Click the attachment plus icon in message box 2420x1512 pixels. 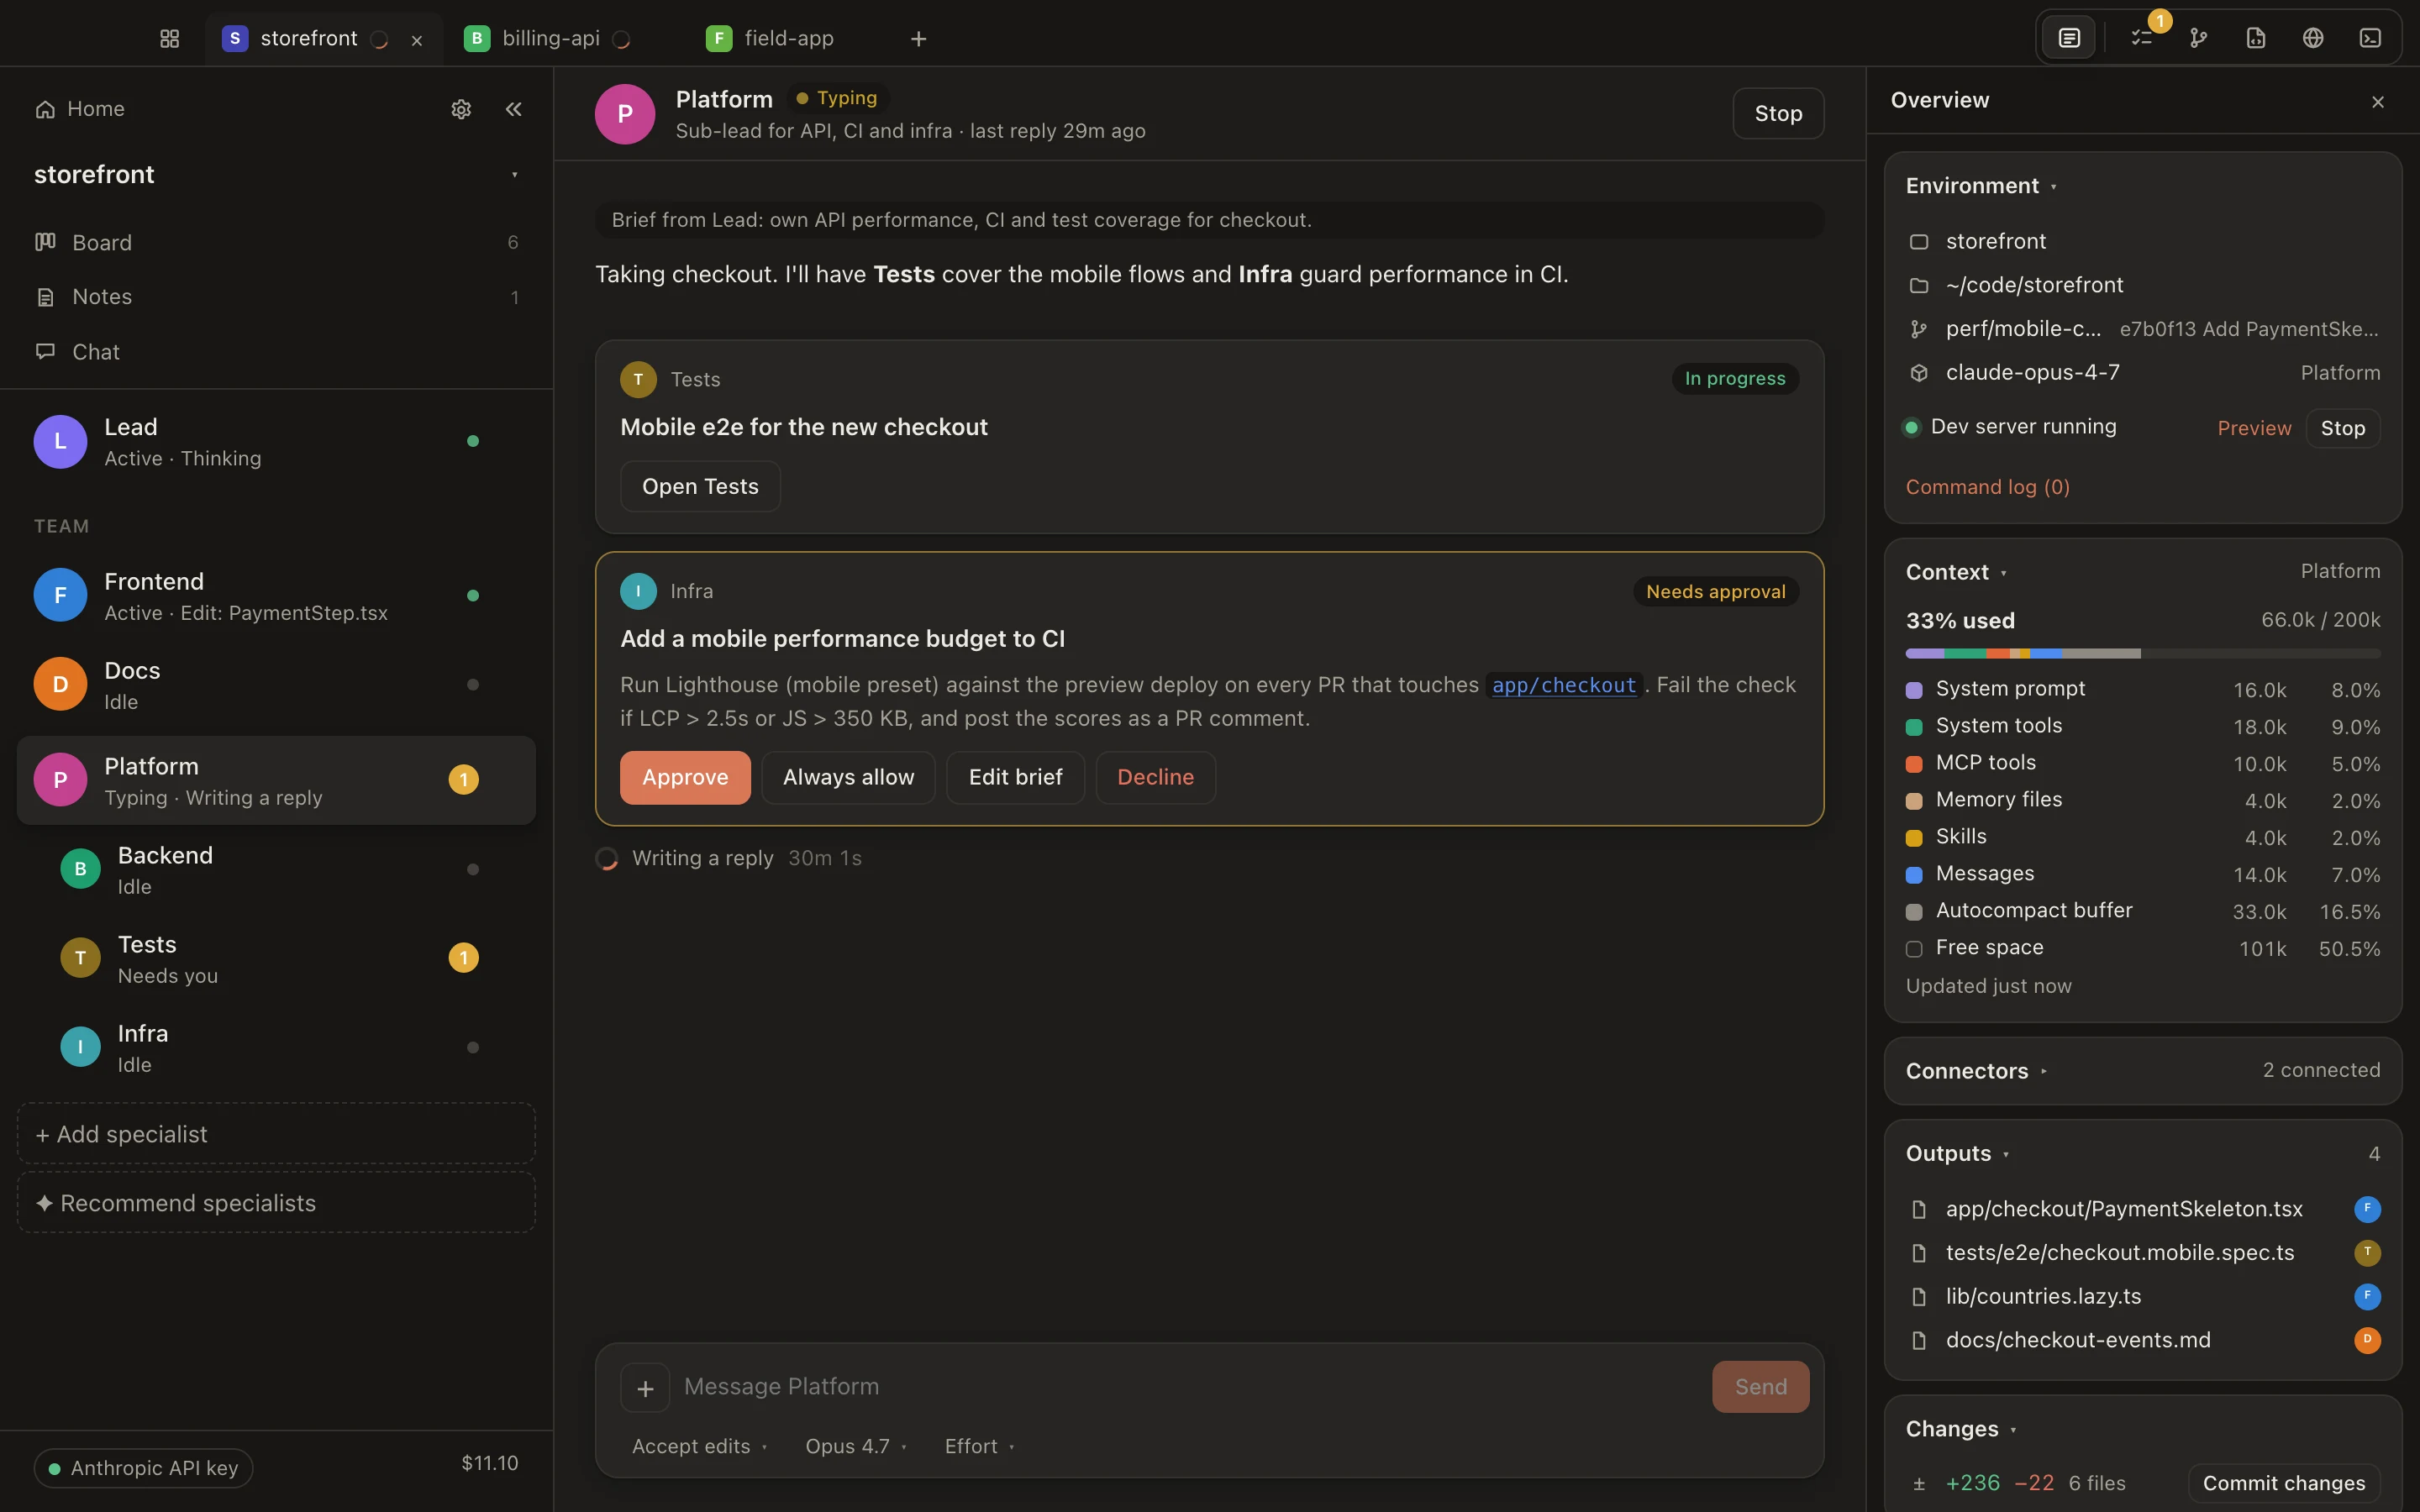click(x=645, y=1388)
